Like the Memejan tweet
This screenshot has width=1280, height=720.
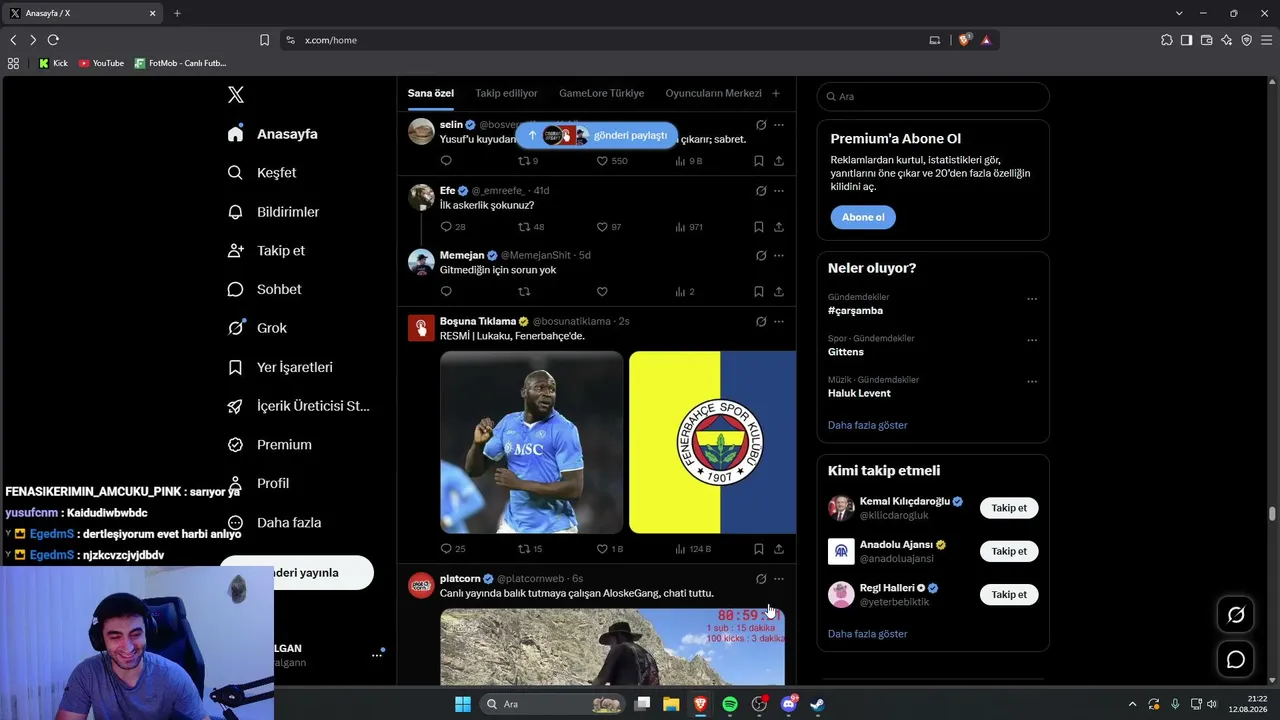[602, 292]
